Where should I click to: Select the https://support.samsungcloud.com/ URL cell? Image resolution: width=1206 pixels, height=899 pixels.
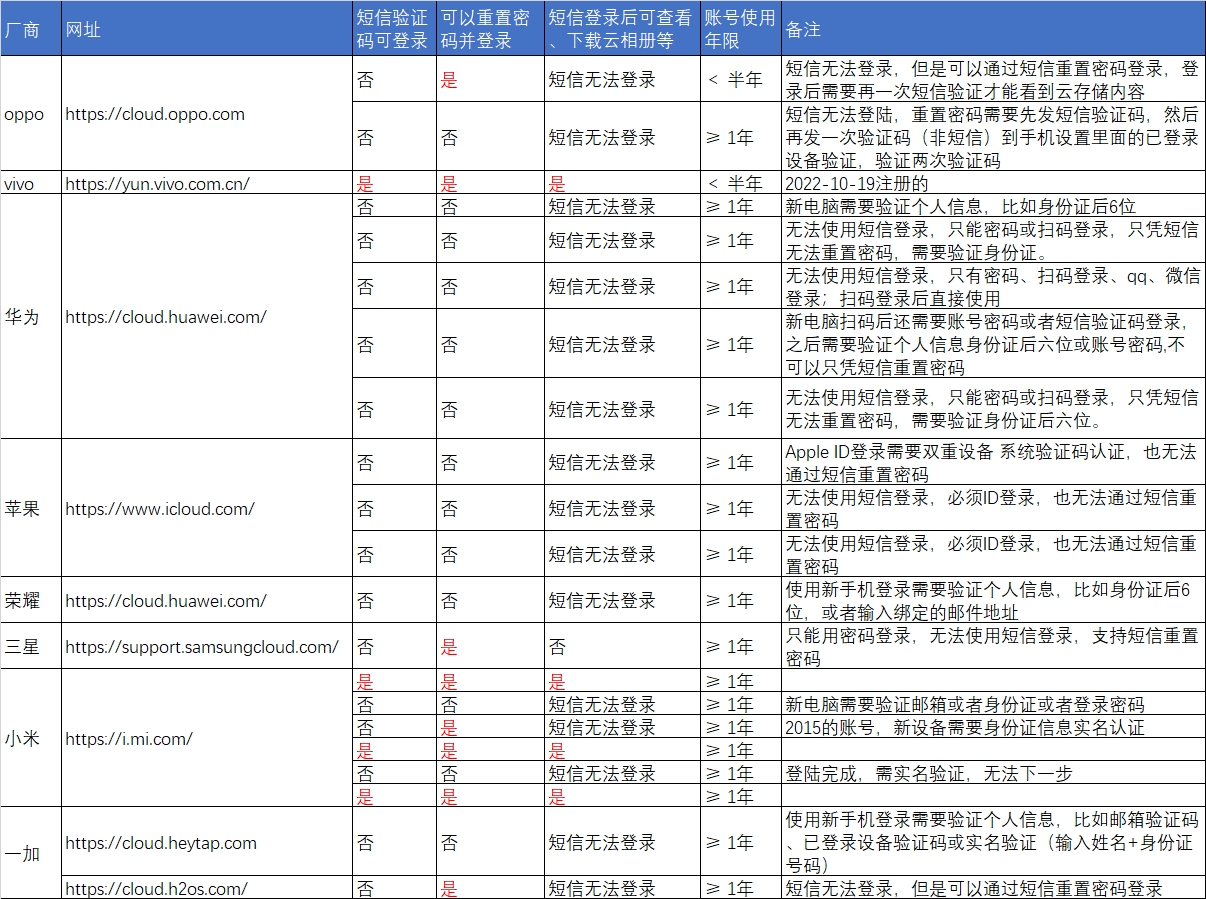[x=206, y=646]
